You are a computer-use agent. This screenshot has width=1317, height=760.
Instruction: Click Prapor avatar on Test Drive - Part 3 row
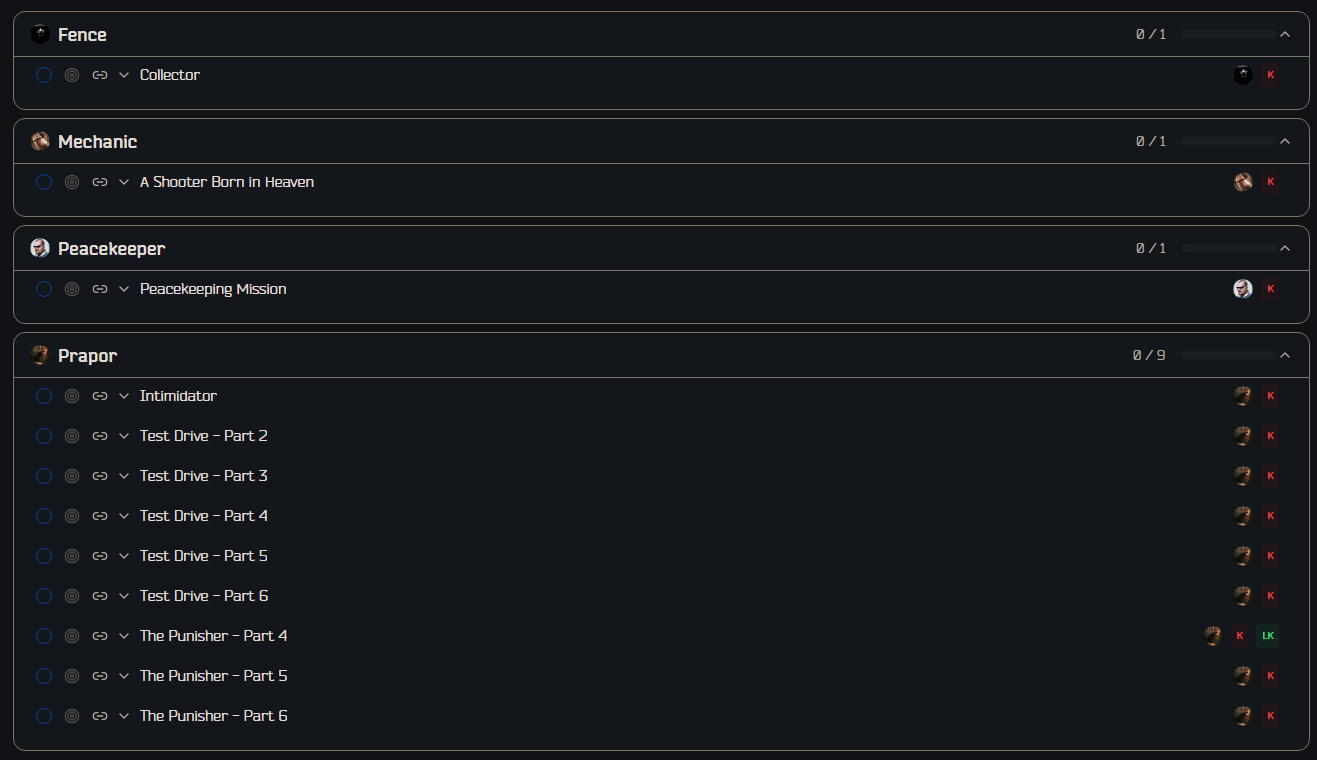1242,476
